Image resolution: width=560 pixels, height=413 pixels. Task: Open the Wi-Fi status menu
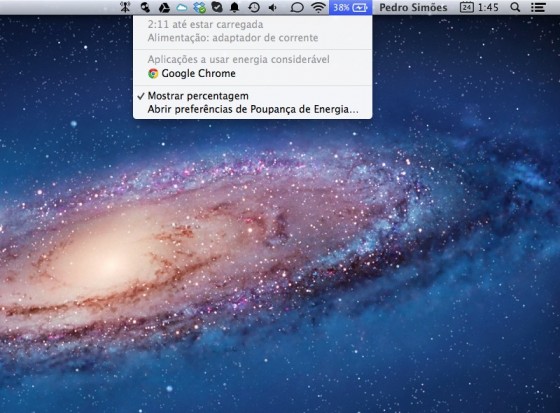click(318, 7)
